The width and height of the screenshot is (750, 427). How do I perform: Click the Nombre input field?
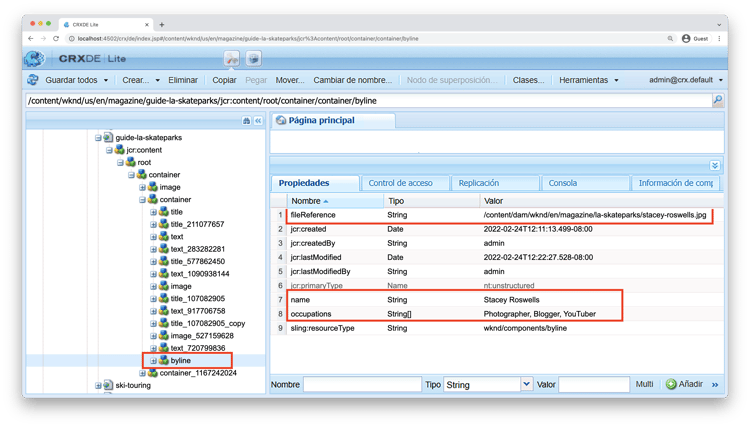tap(362, 384)
